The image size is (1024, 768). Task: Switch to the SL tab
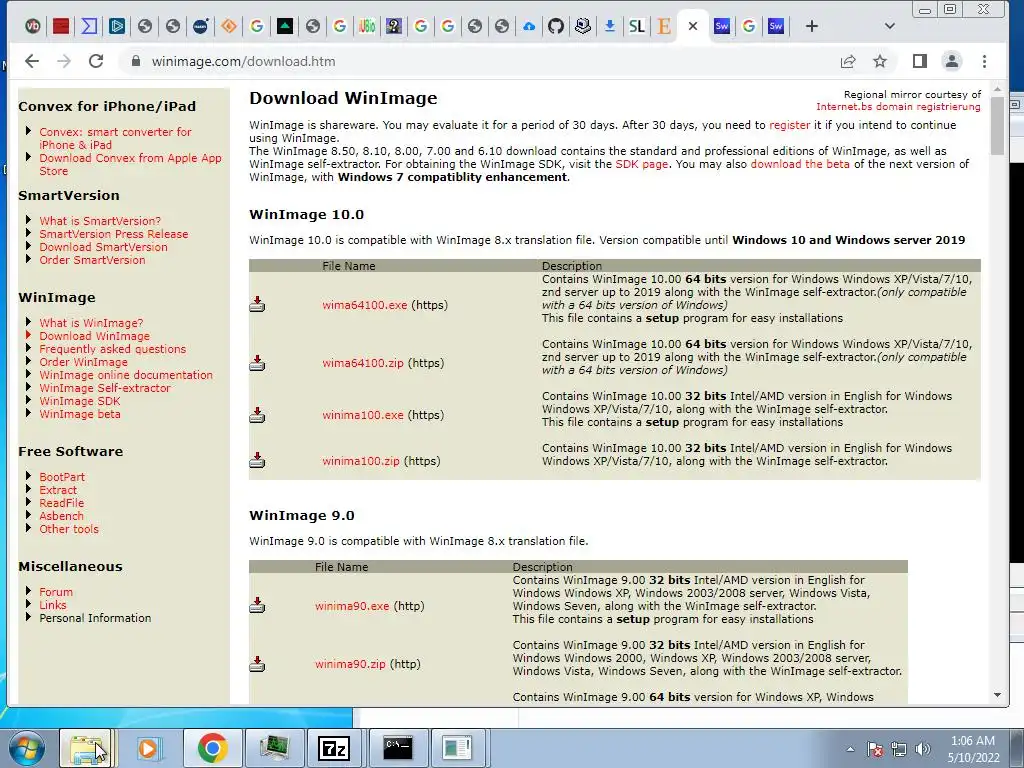(637, 26)
